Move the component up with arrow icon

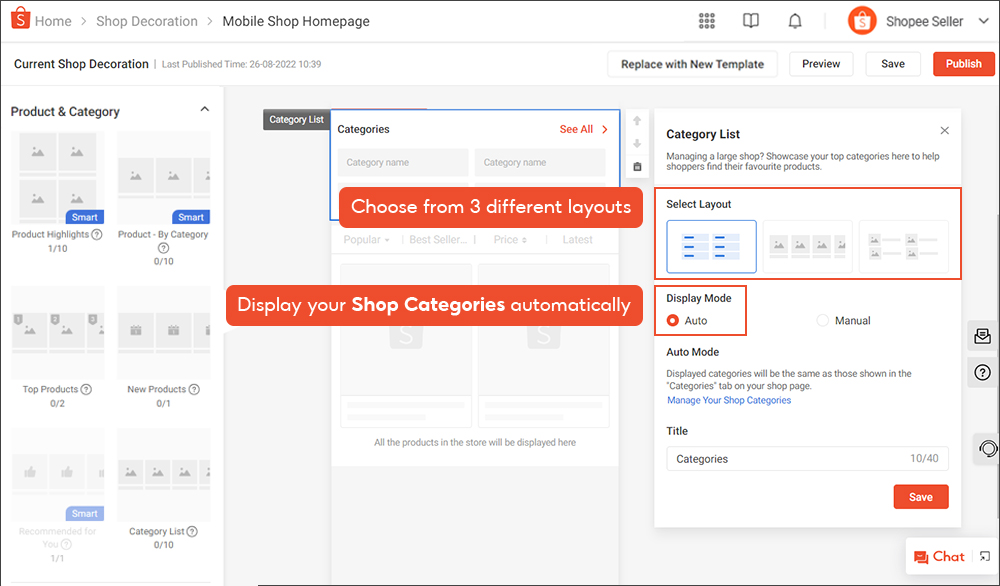pos(637,121)
